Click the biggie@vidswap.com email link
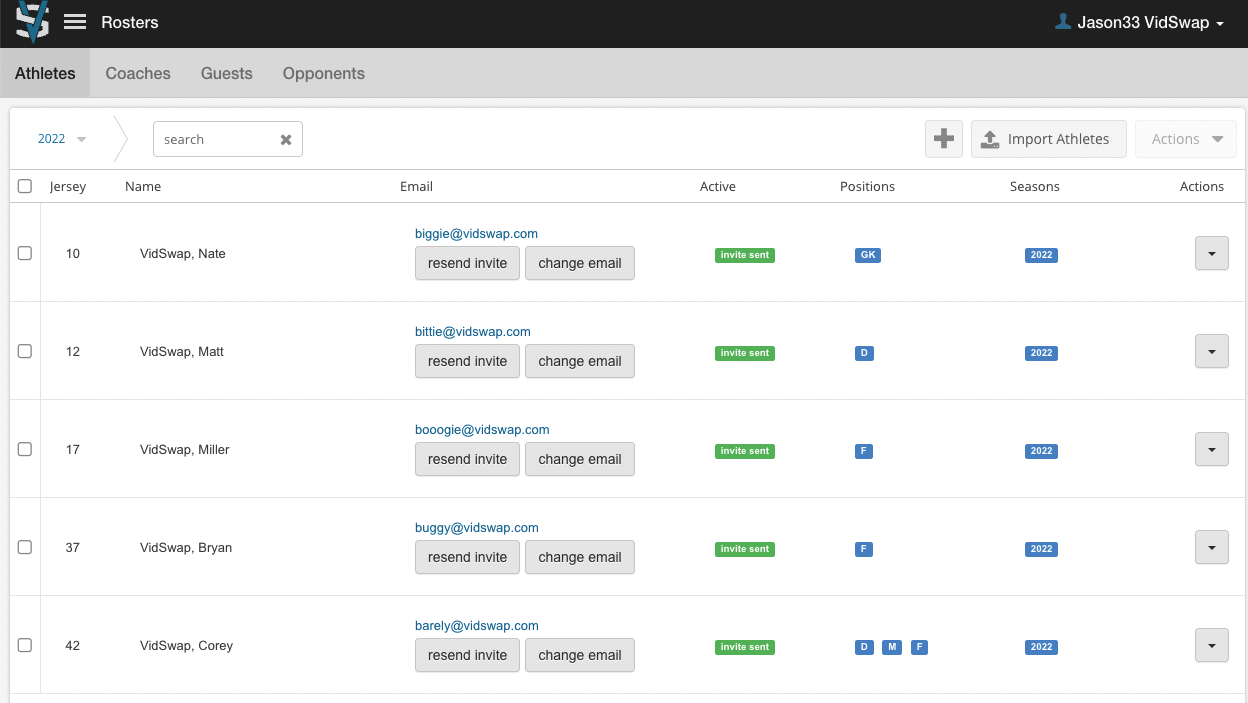Image resolution: width=1248 pixels, height=703 pixels. click(x=476, y=234)
